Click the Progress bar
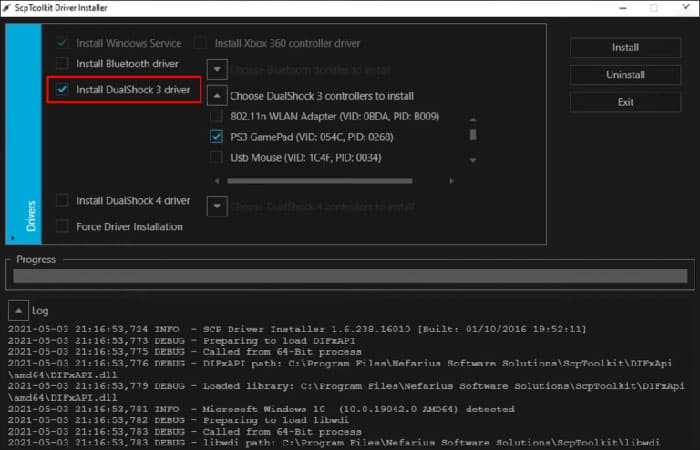Image resolution: width=700 pixels, height=450 pixels. pyautogui.click(x=350, y=276)
